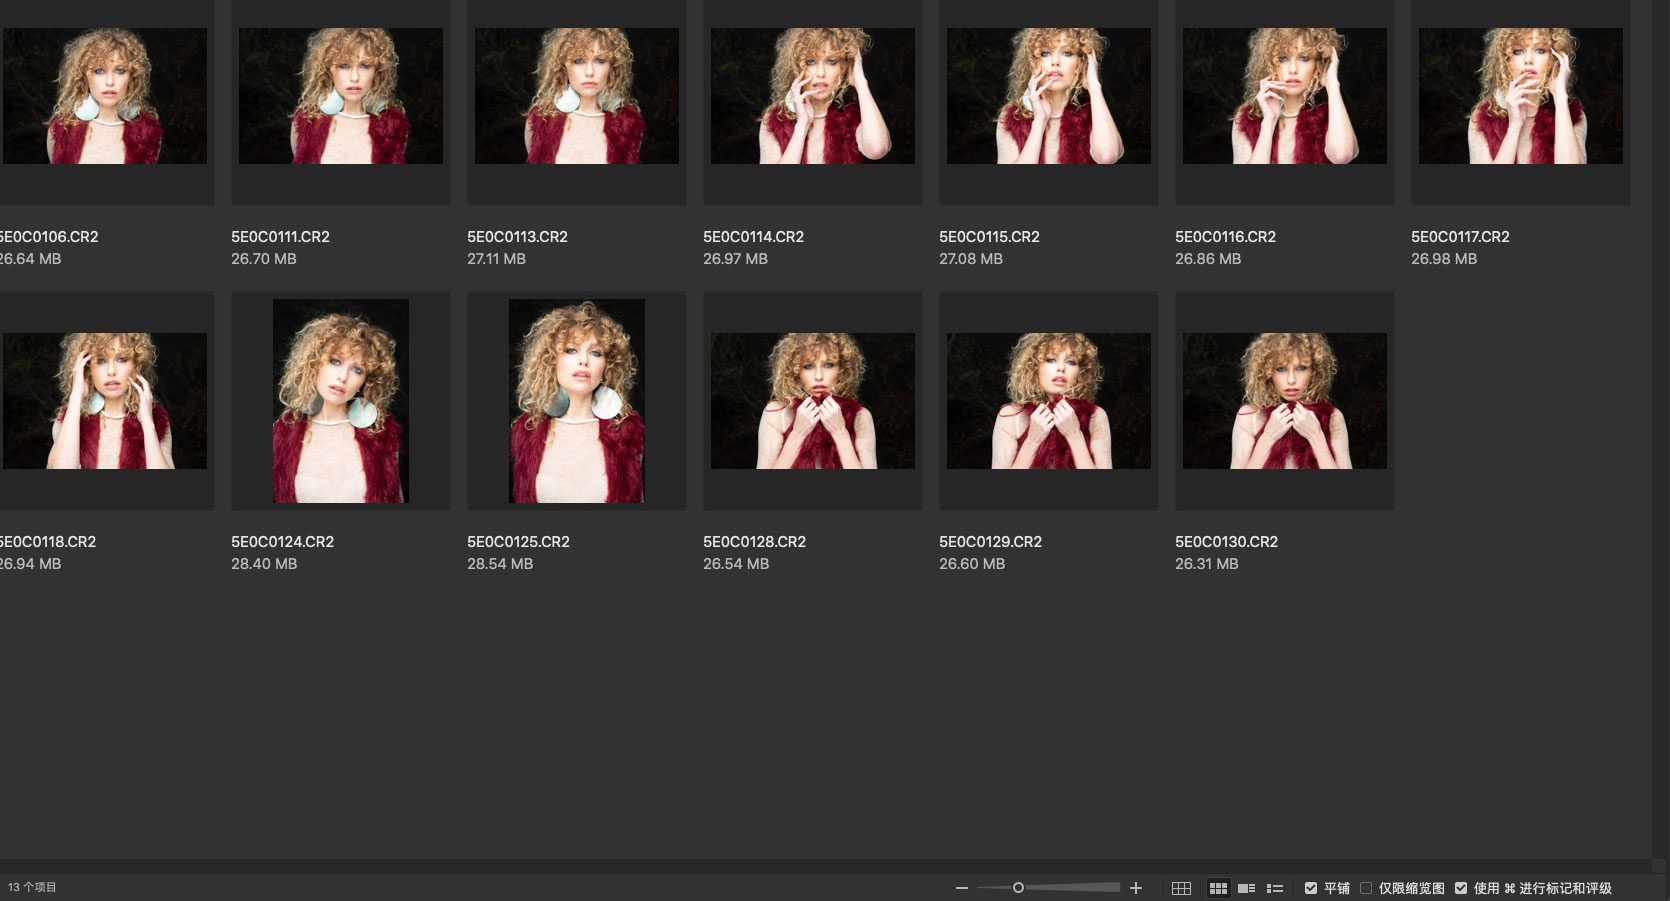Click thumbnail 5E0C0129.CR2
Image resolution: width=1670 pixels, height=901 pixels.
coord(1048,401)
